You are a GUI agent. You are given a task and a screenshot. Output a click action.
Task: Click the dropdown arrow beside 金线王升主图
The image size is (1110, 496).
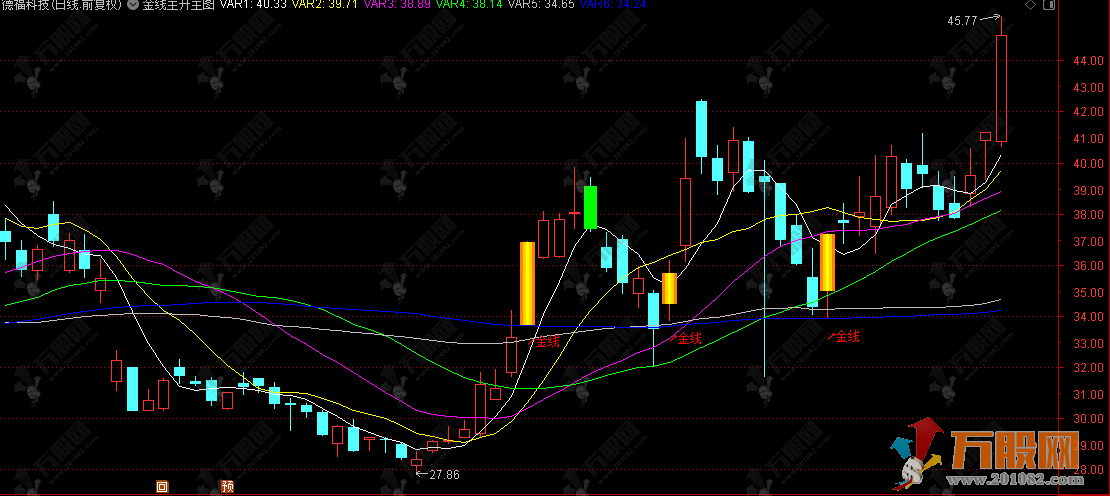click(x=133, y=6)
